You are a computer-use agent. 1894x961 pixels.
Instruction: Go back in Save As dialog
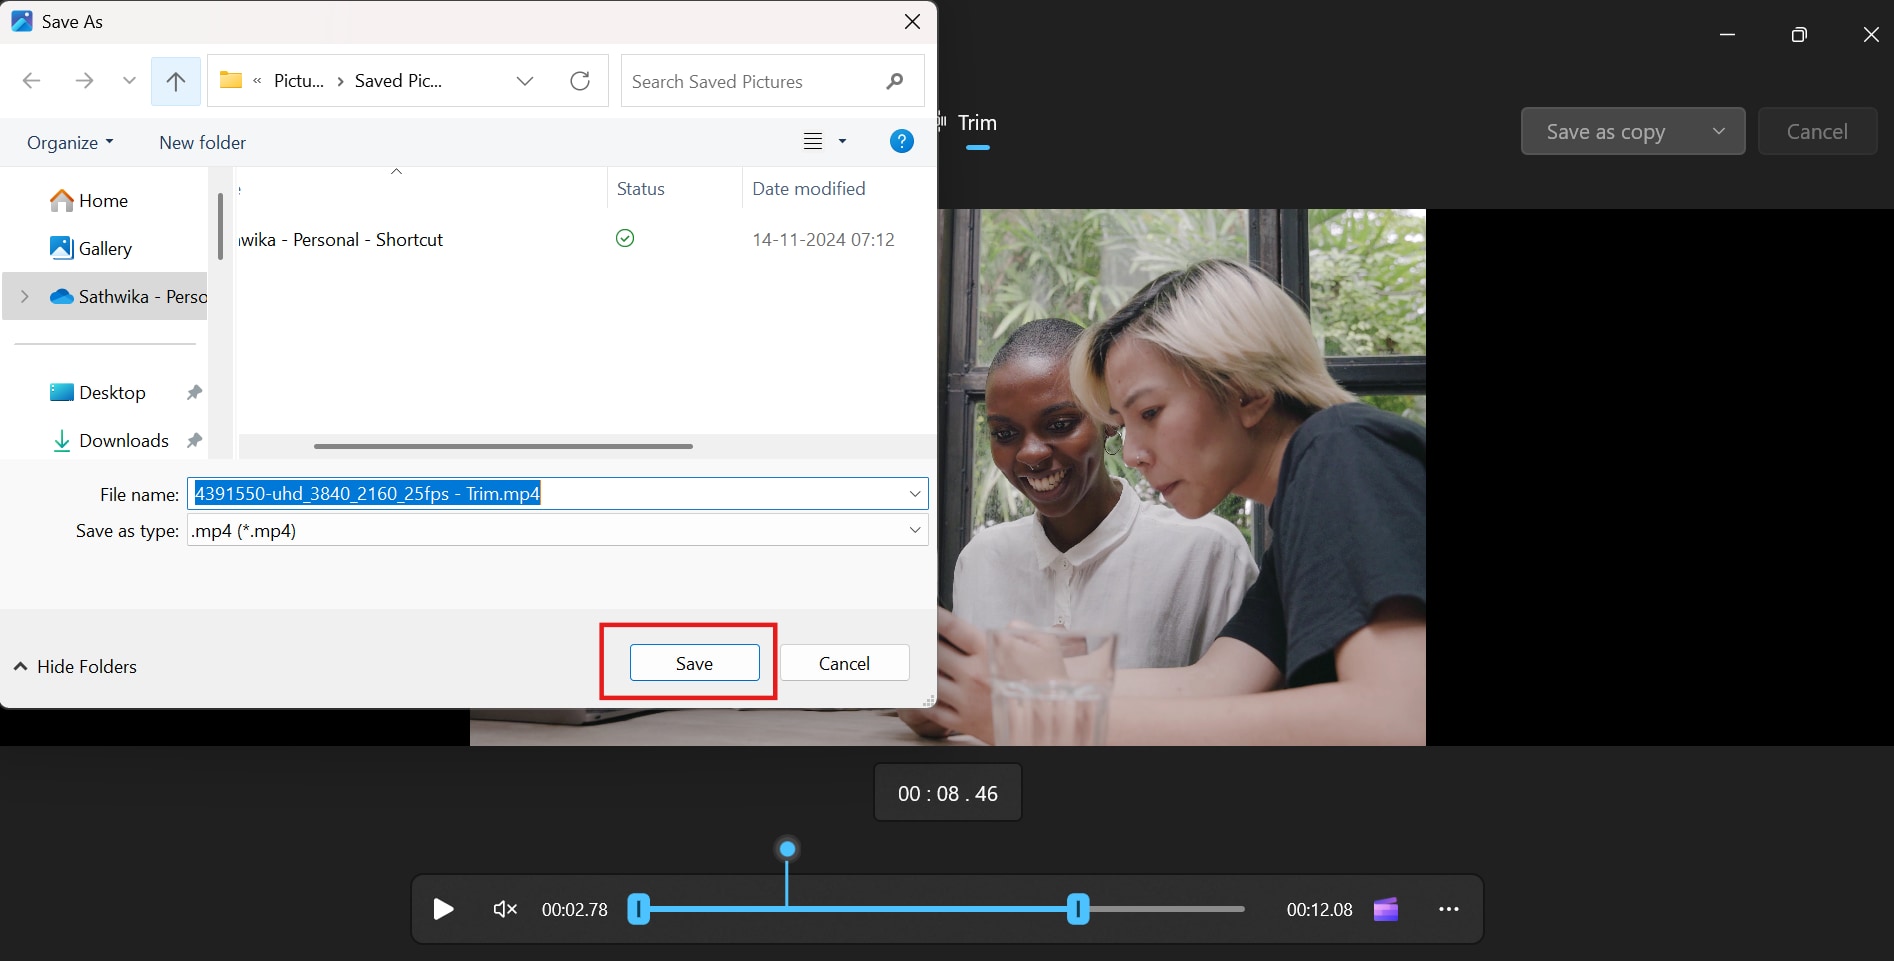[32, 81]
